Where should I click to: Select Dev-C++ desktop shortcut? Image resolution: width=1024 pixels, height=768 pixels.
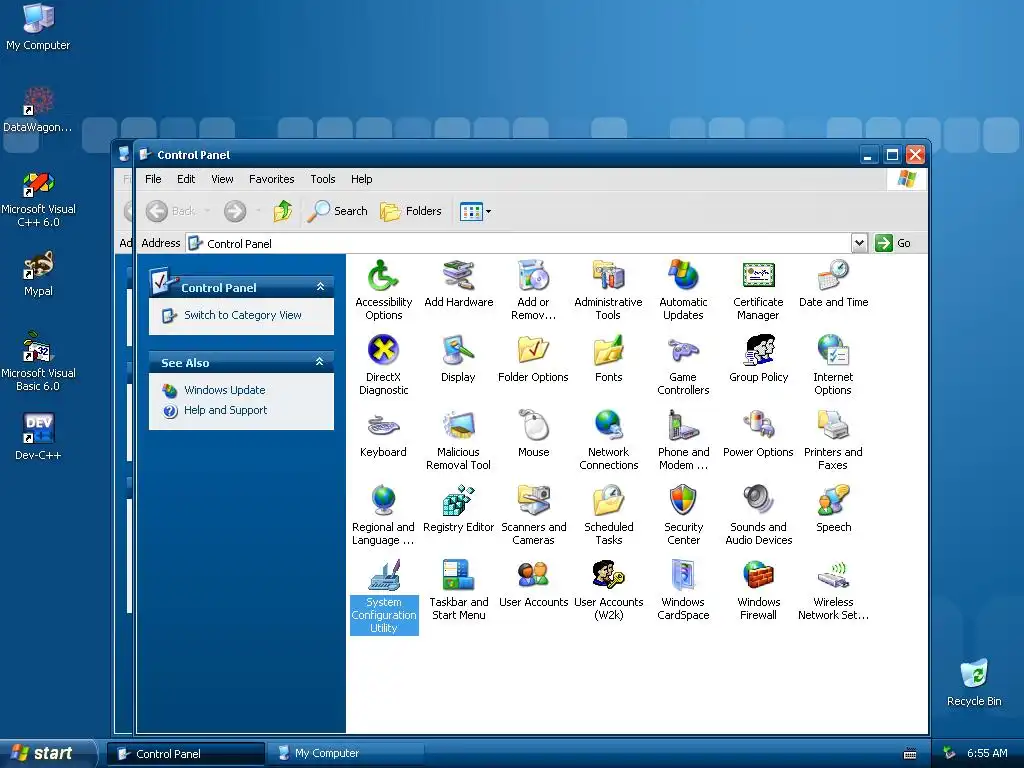pyautogui.click(x=39, y=437)
